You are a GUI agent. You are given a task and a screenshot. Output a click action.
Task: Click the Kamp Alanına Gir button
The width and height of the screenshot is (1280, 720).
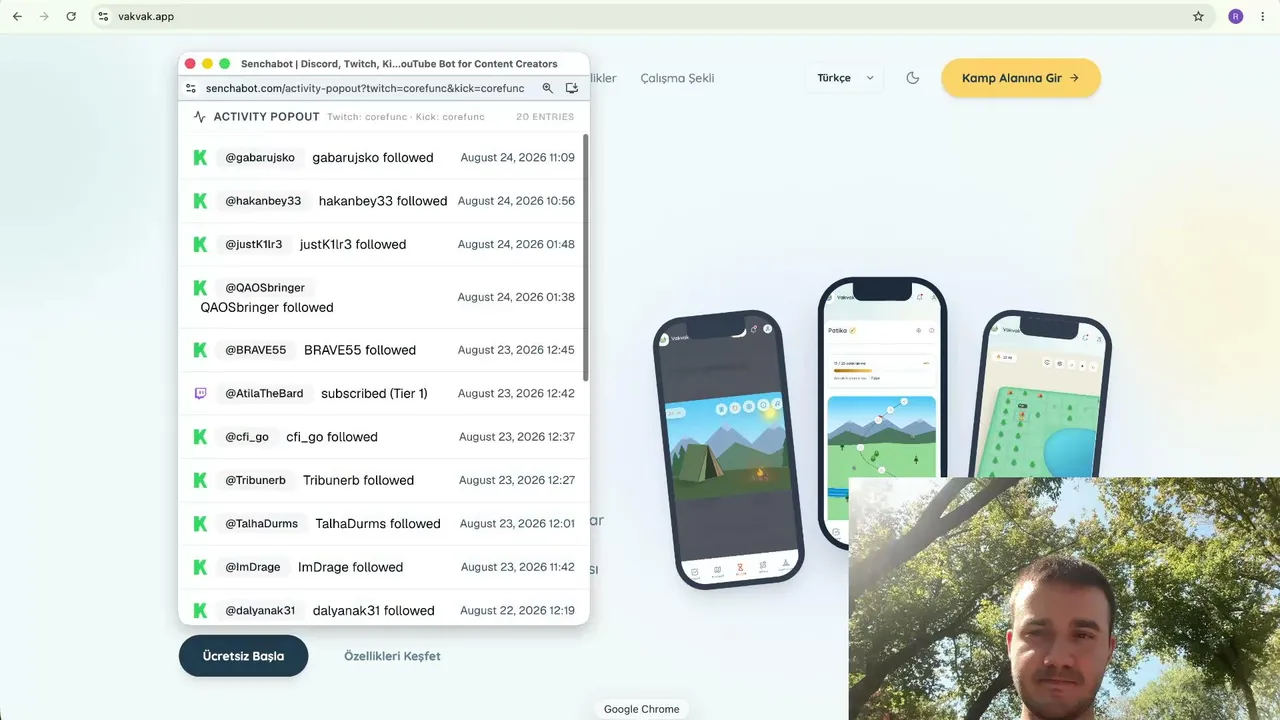pos(1021,78)
